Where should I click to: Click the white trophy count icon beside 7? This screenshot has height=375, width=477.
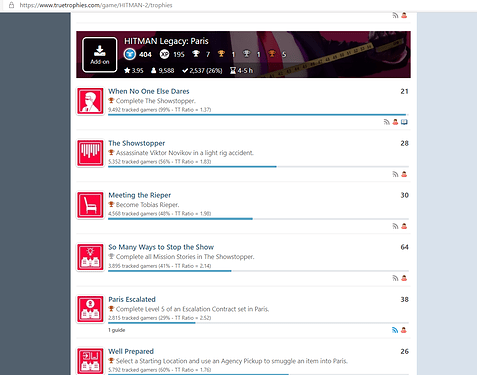(x=196, y=54)
